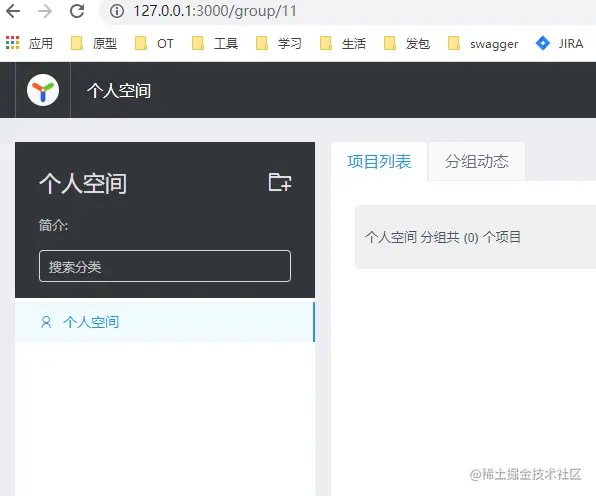Viewport: 596px width, 496px height.
Task: Click 个人空间 in the top header bar
Action: click(x=119, y=91)
